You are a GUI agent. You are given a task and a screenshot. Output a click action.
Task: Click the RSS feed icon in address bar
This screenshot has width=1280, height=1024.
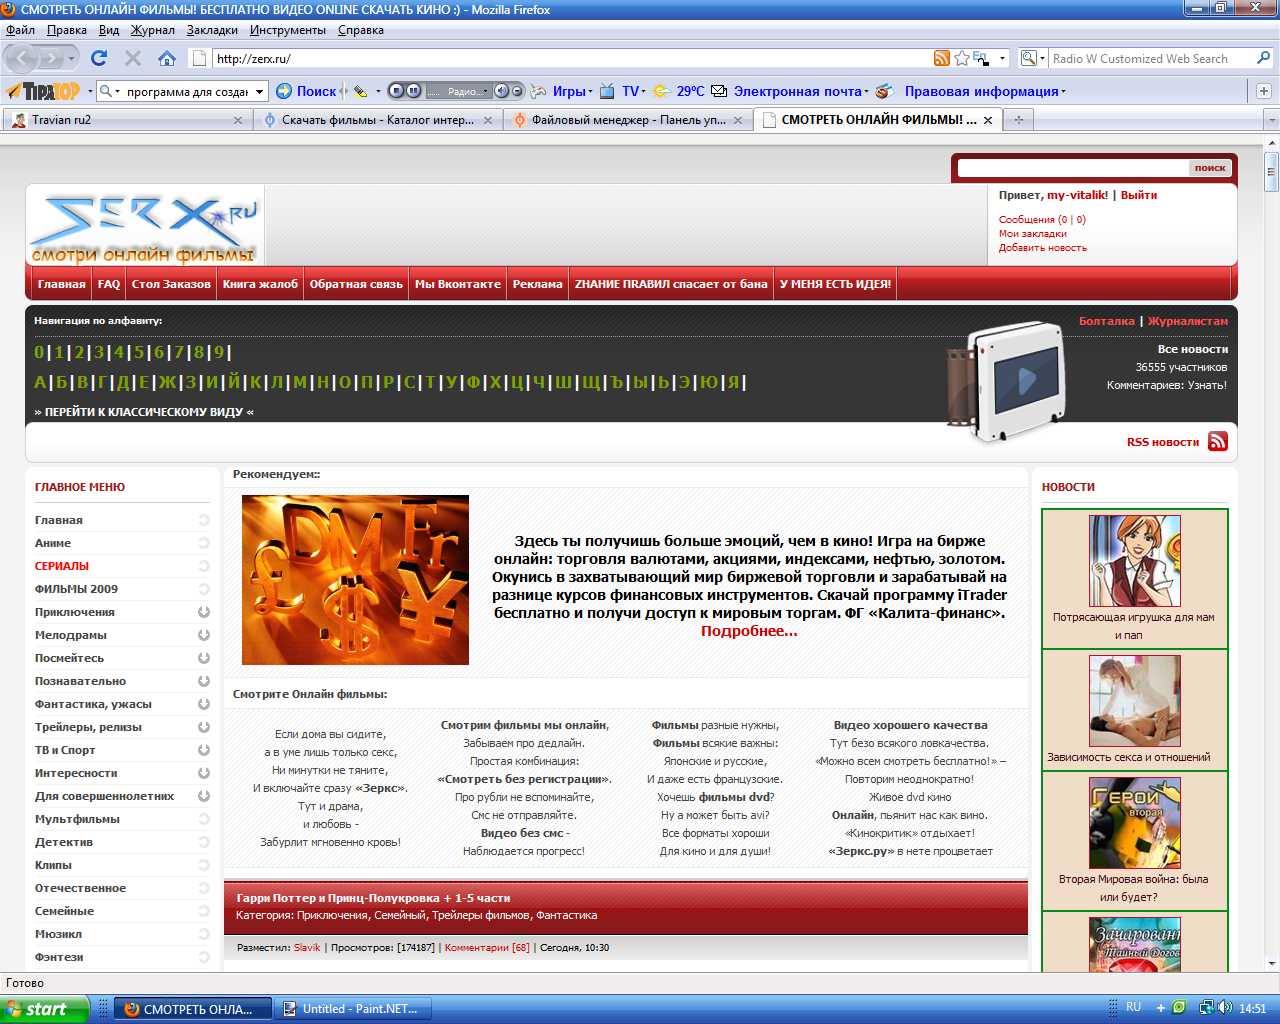(x=941, y=58)
